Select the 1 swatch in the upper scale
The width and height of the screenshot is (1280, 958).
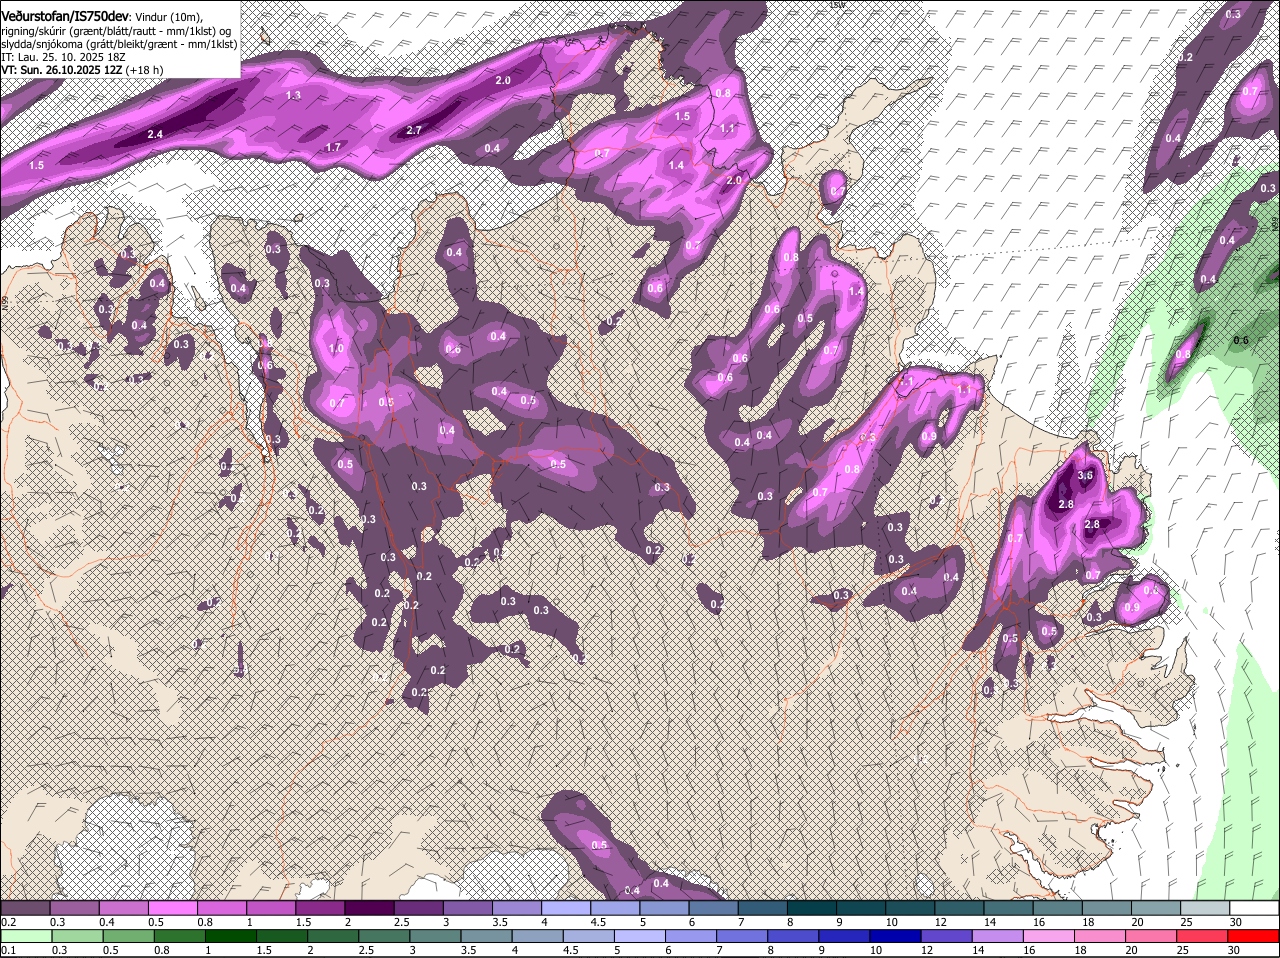tap(270, 907)
